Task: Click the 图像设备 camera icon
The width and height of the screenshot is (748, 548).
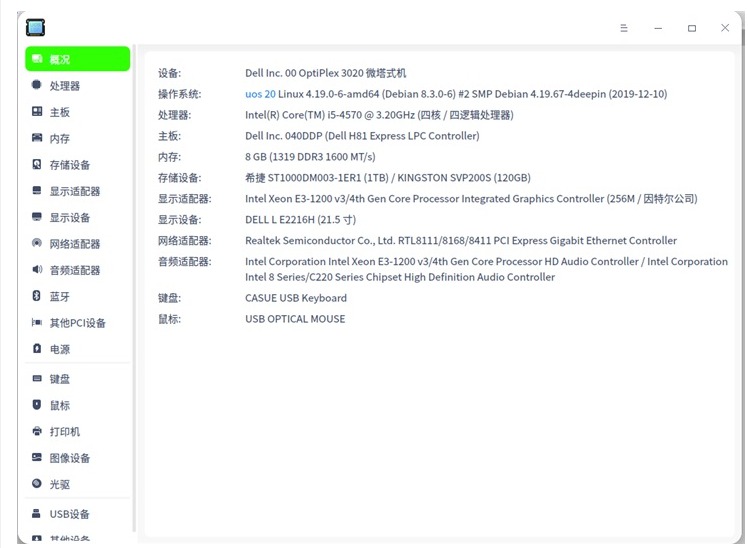Action: pyautogui.click(x=37, y=457)
